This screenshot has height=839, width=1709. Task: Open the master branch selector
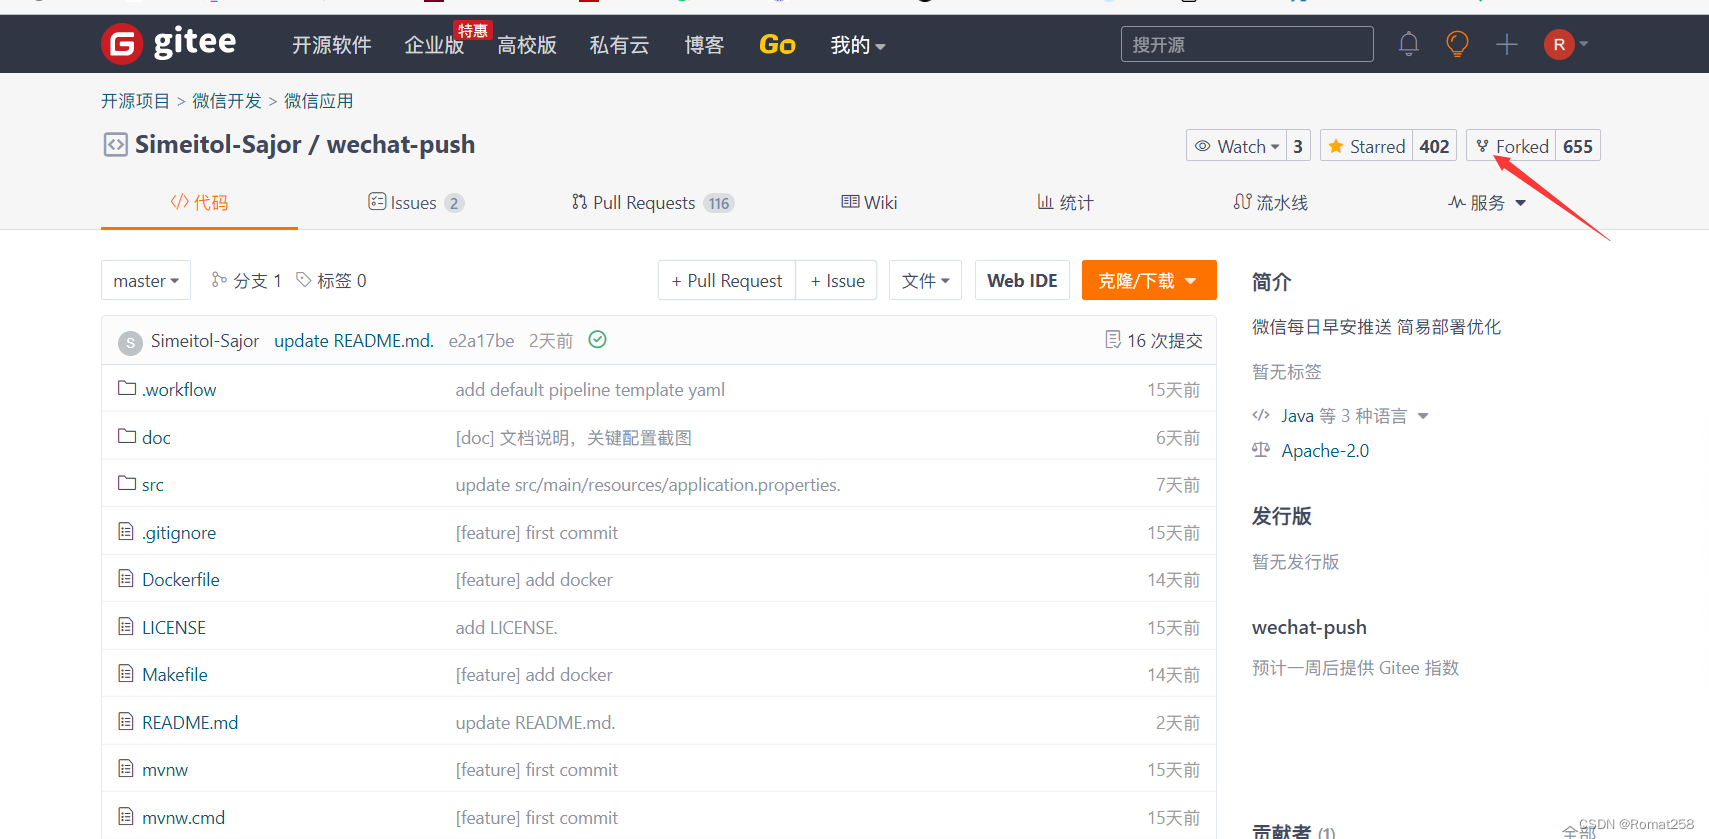146,280
